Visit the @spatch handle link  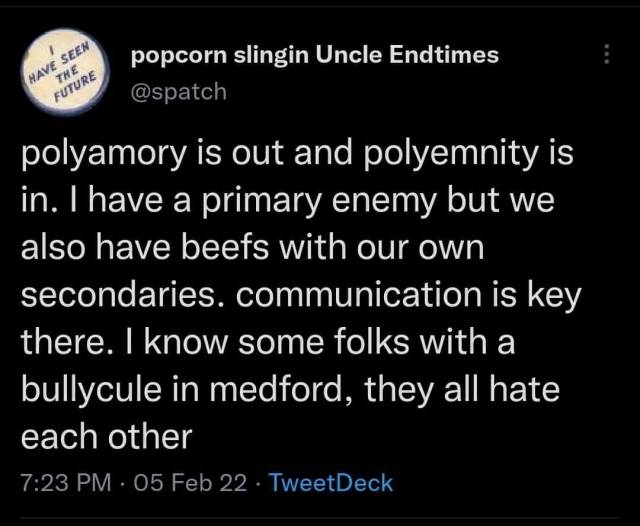179,91
